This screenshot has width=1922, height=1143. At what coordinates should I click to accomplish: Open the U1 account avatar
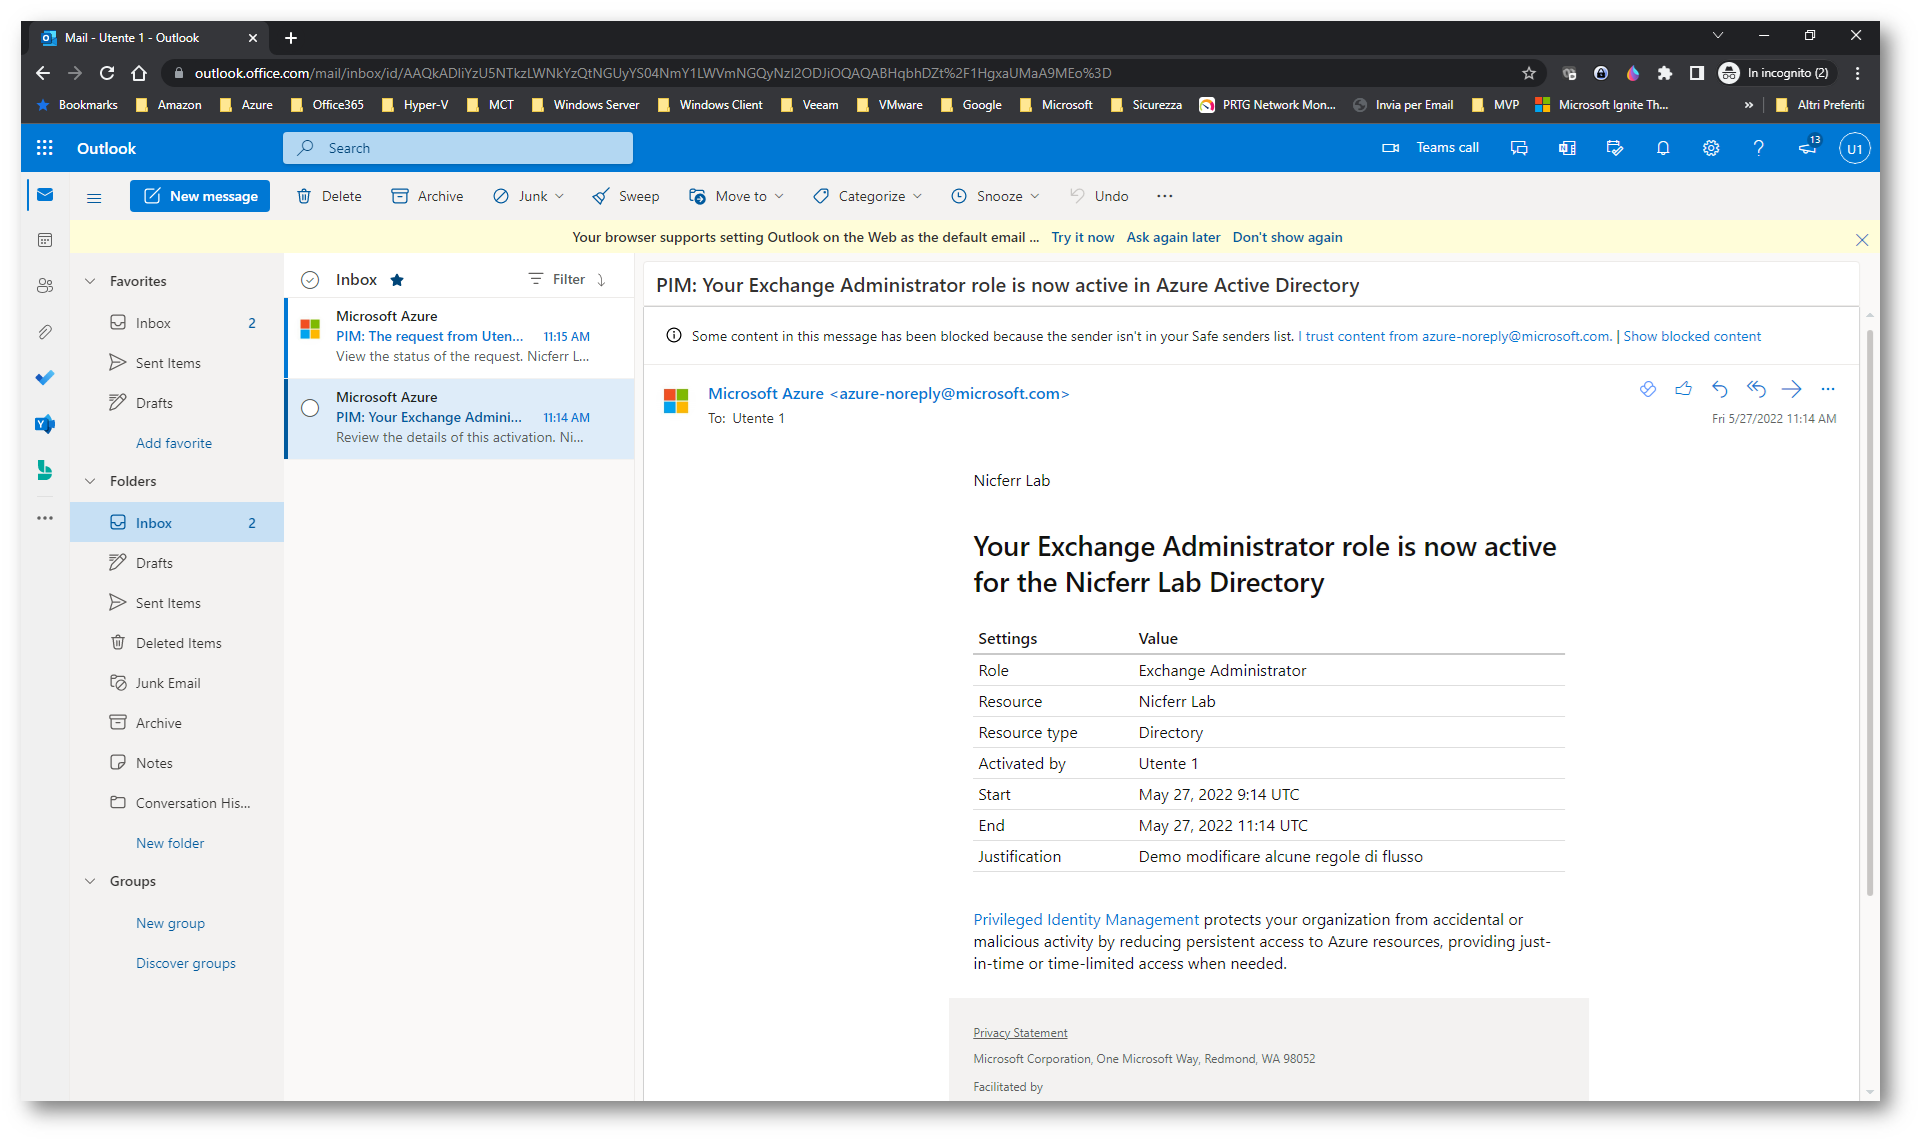pos(1854,148)
